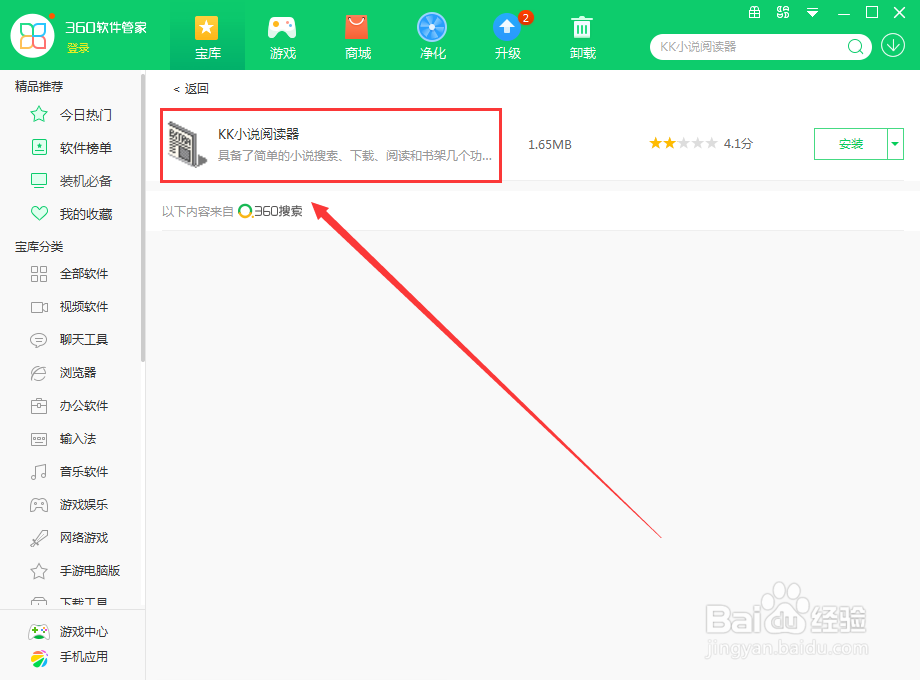920x680 pixels.
Task: Open the download manager arrow icon
Action: pyautogui.click(x=893, y=46)
